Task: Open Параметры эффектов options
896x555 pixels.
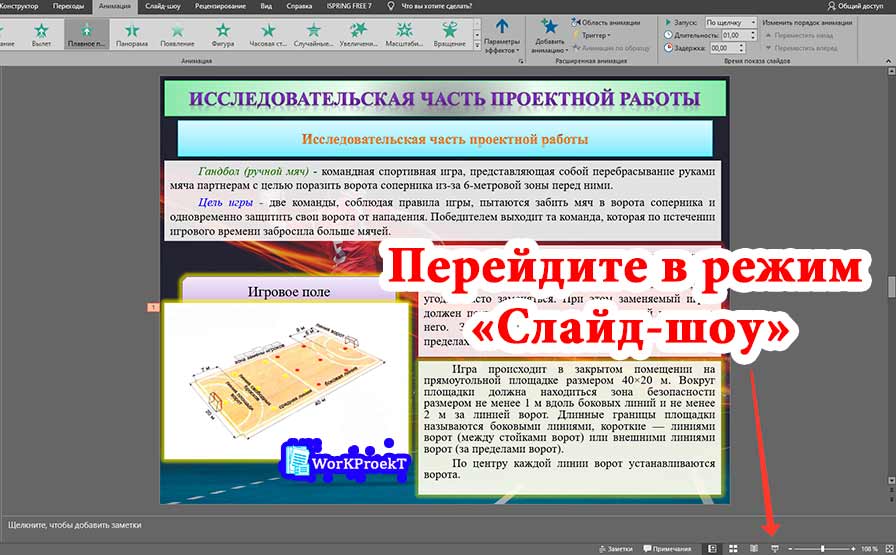Action: pyautogui.click(x=502, y=36)
